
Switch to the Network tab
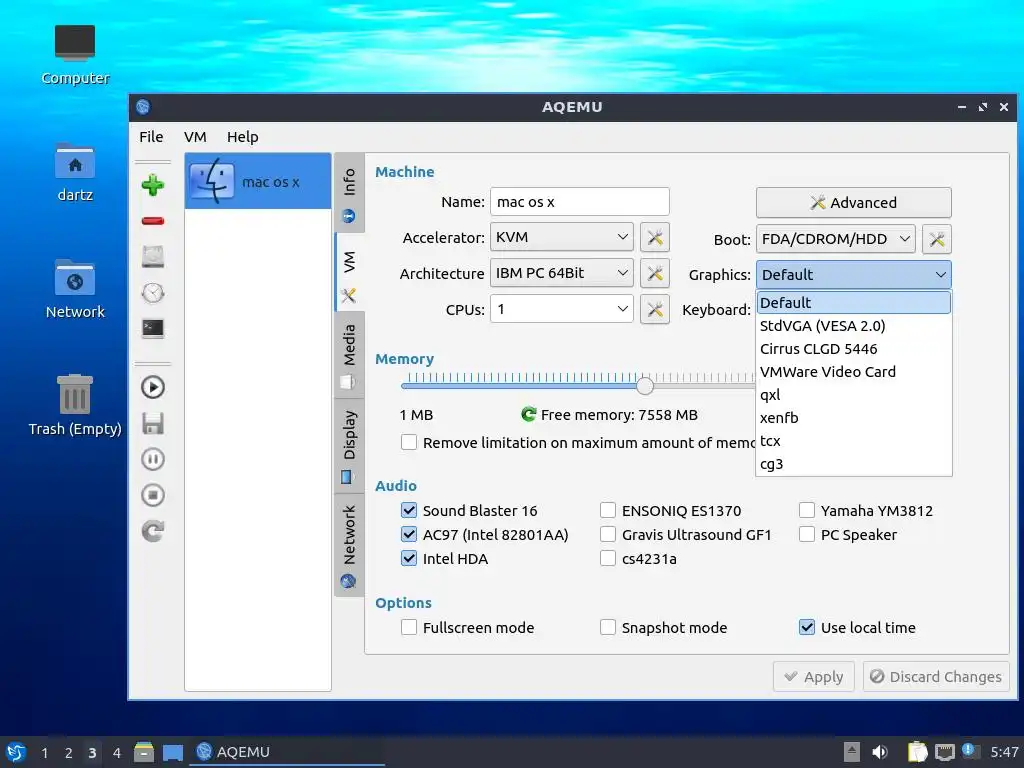pyautogui.click(x=349, y=545)
